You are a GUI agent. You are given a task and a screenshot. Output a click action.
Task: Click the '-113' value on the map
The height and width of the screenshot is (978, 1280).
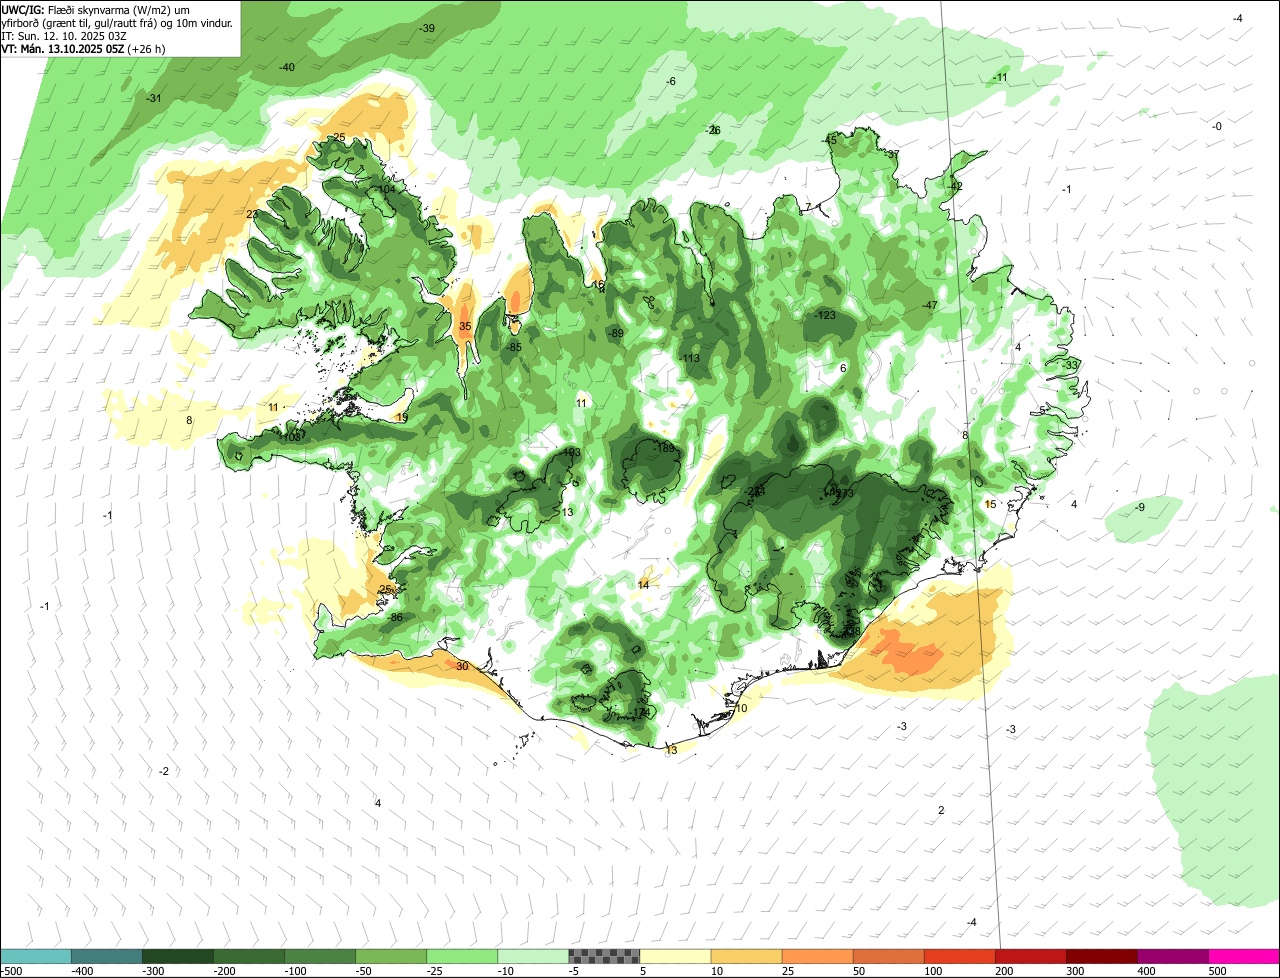(x=689, y=358)
